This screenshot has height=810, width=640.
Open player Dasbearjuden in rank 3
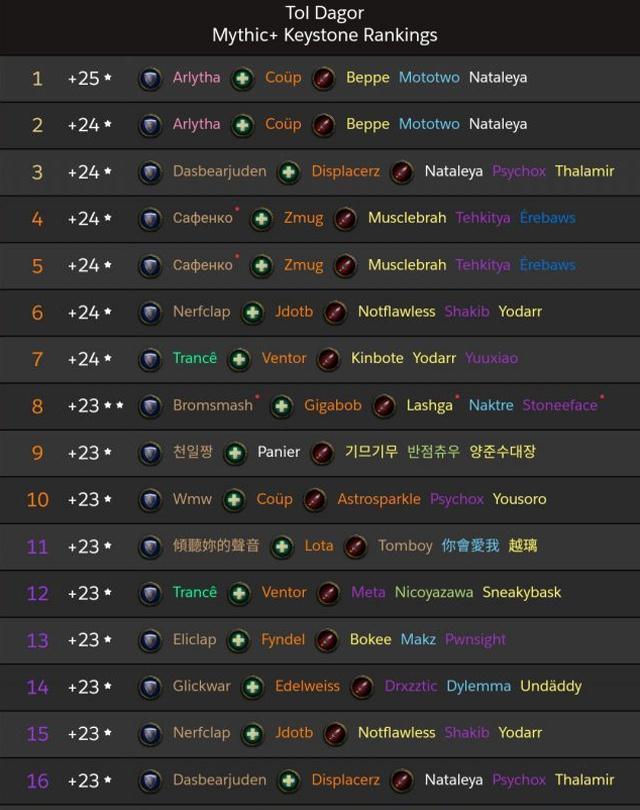[220, 172]
